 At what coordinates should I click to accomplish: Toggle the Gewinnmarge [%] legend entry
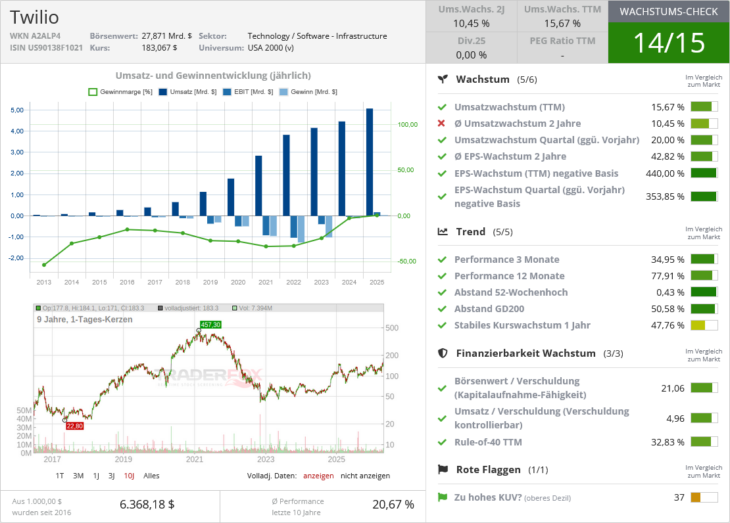click(x=120, y=92)
